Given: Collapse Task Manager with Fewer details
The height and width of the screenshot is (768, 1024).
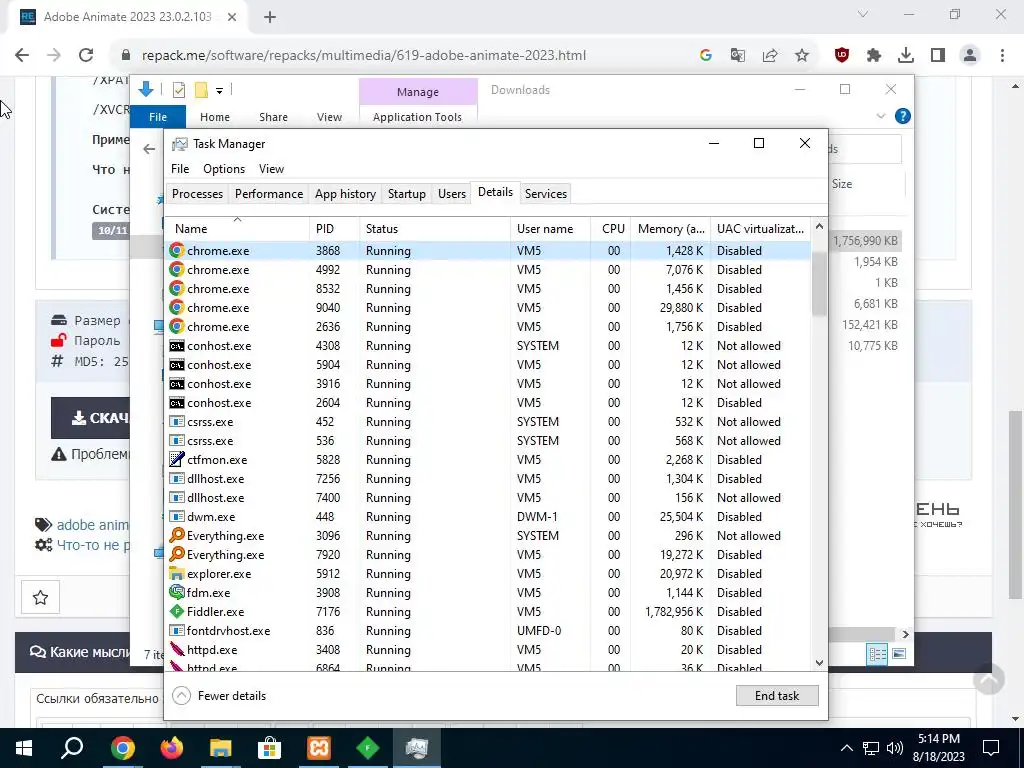Looking at the screenshot, I should coord(219,696).
